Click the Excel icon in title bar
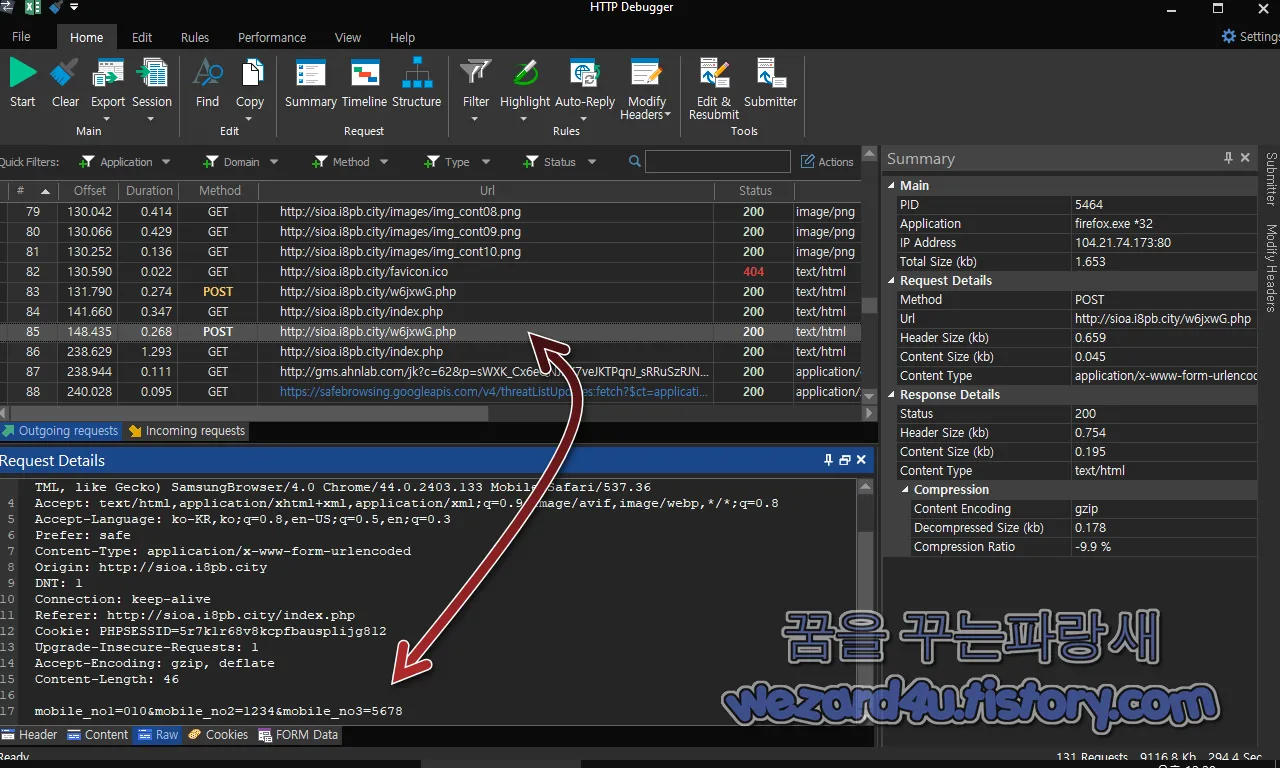 coord(31,8)
